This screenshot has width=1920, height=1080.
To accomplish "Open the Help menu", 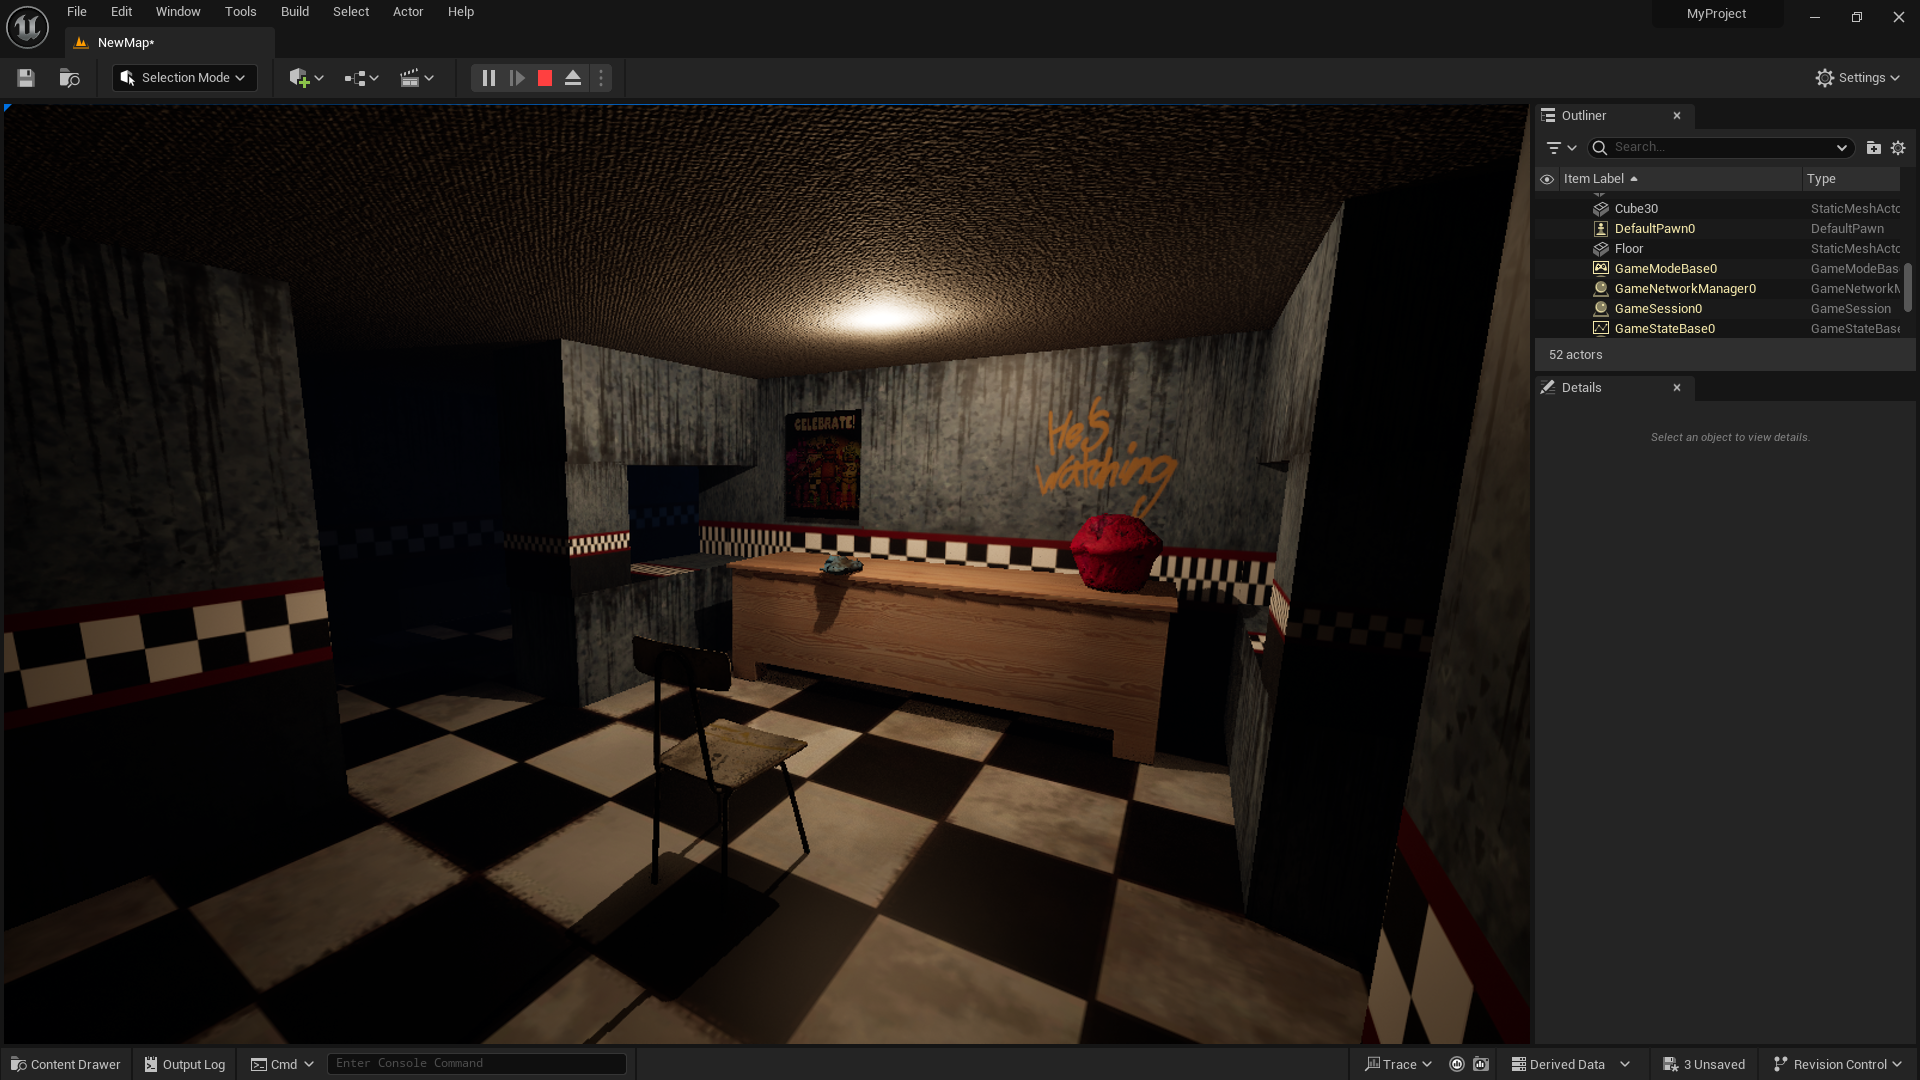I will (x=461, y=12).
